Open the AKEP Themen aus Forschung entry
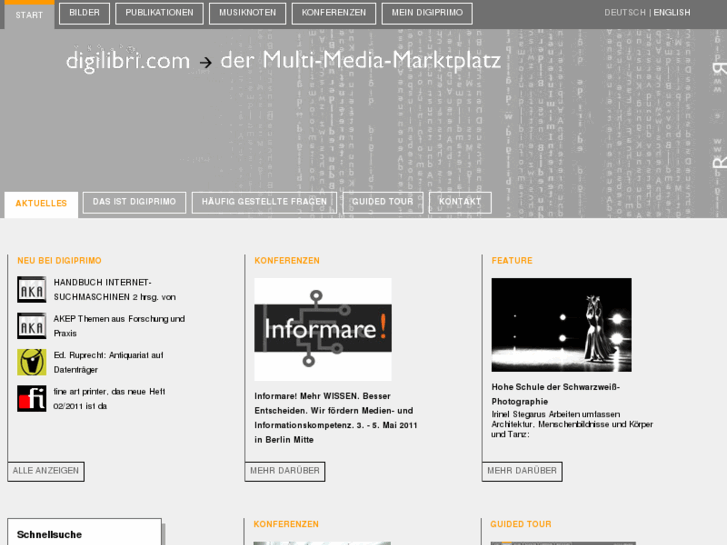The height and width of the screenshot is (545, 727). 119,326
